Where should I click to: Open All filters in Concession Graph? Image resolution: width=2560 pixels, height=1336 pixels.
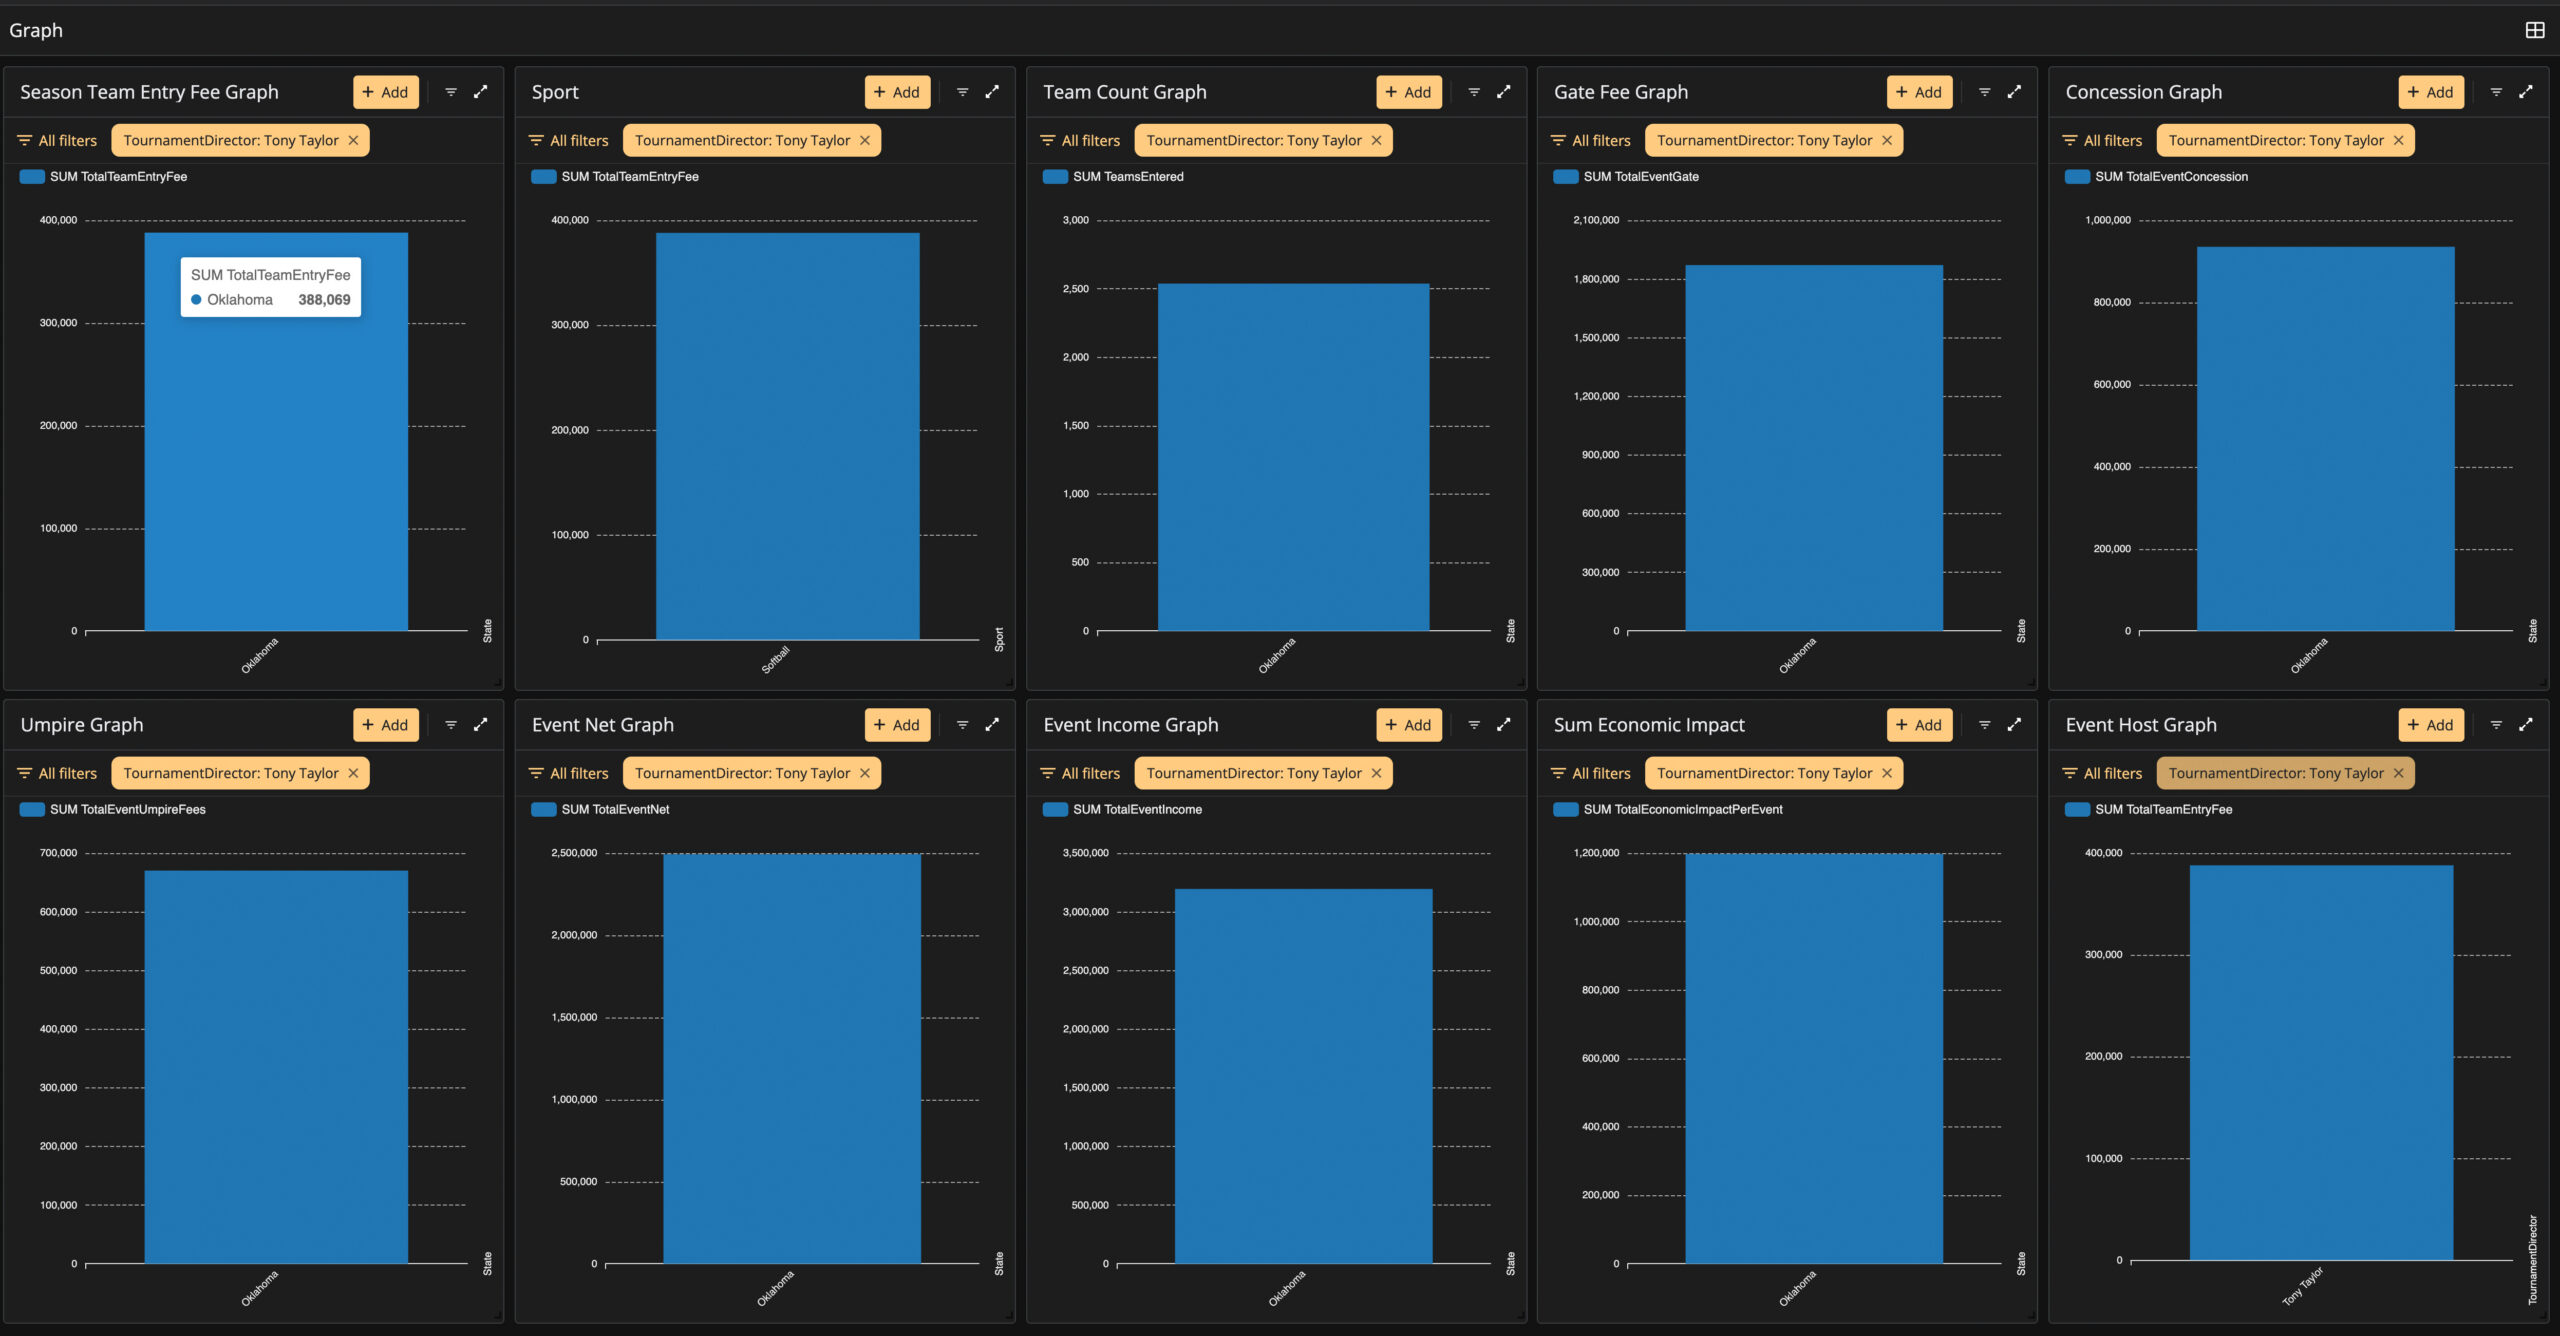pyautogui.click(x=2102, y=141)
